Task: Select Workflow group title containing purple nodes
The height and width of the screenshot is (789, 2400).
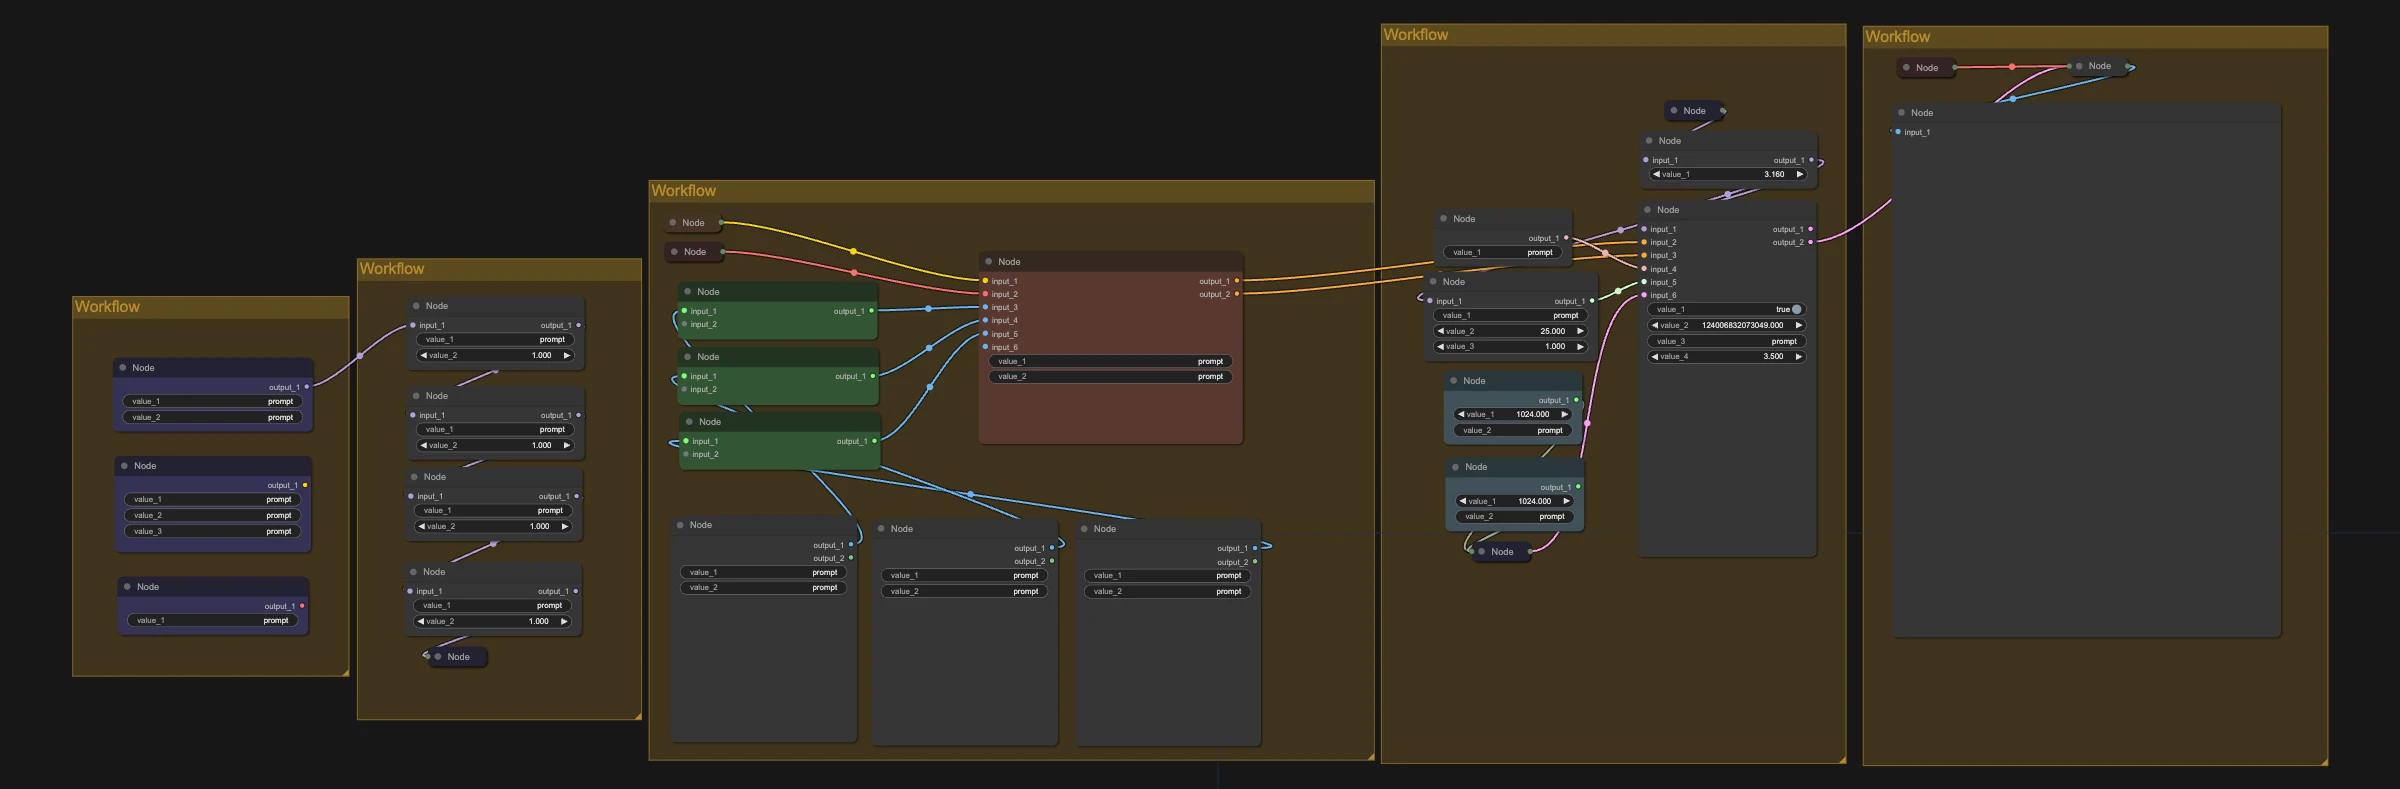Action: 107,307
